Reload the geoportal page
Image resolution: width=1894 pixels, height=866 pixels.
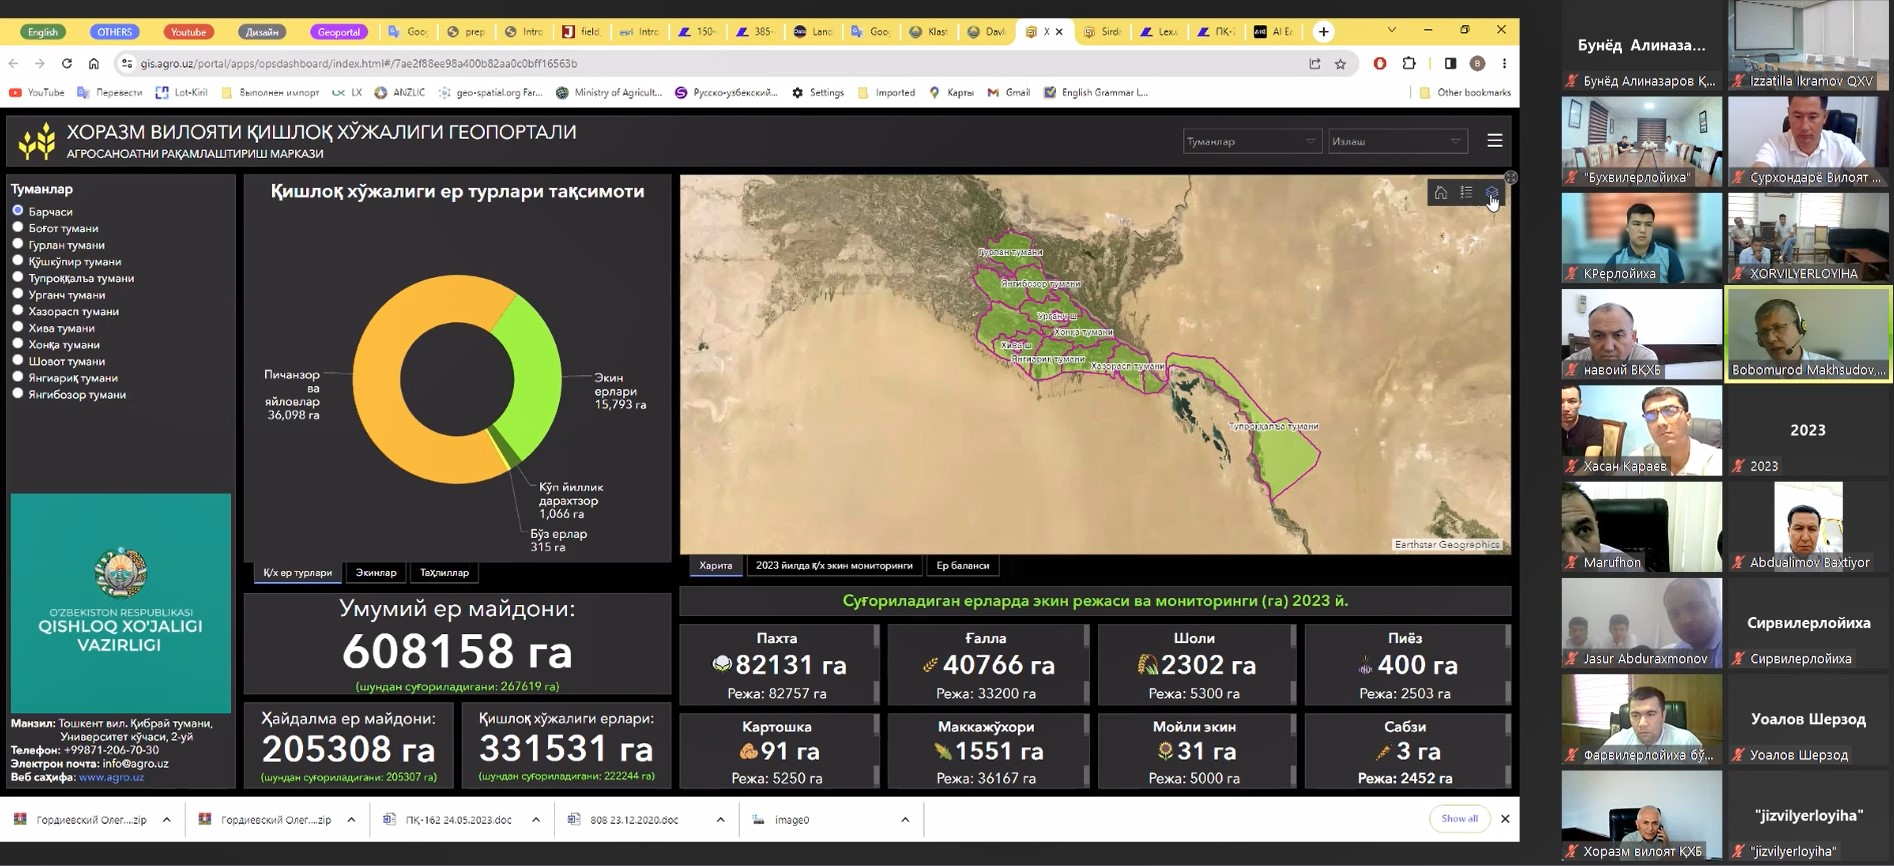point(67,63)
